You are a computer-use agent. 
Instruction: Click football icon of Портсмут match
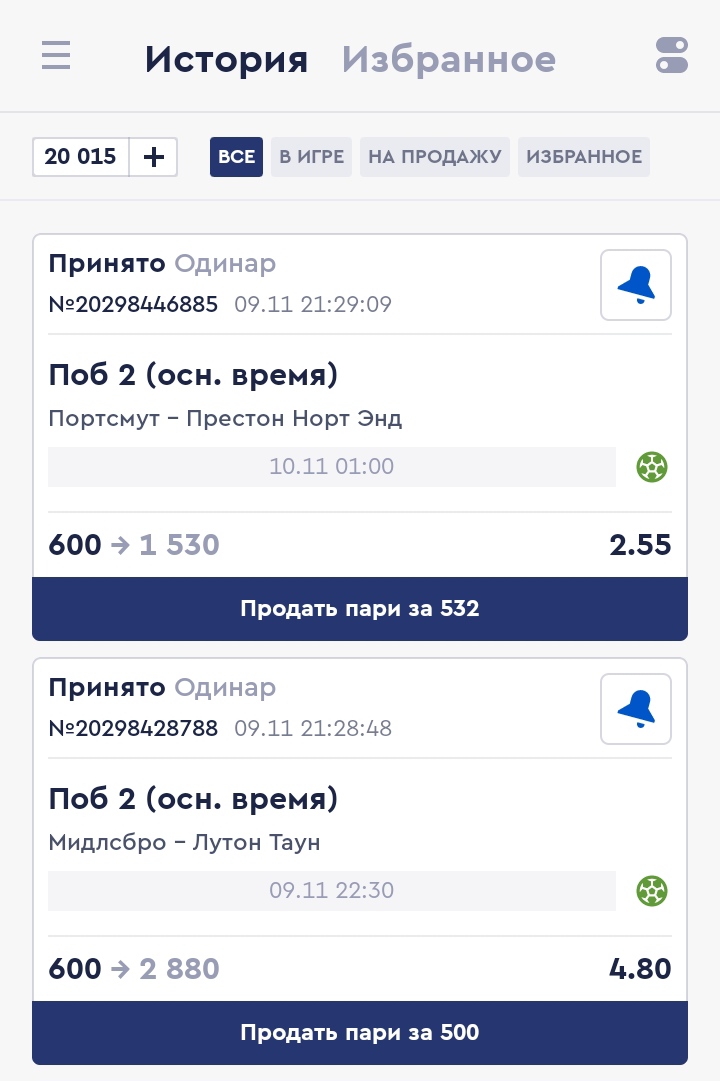(652, 466)
